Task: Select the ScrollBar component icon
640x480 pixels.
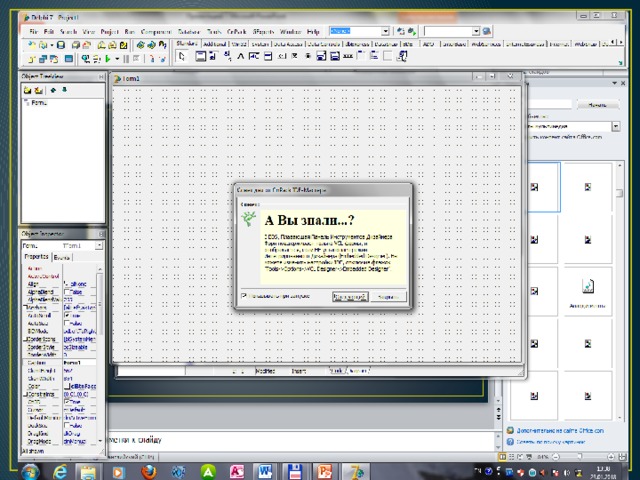Action: (x=348, y=56)
